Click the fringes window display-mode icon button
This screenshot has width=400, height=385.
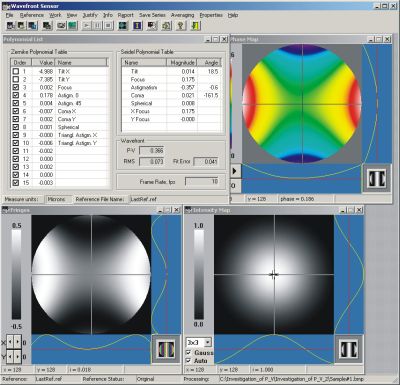[x=166, y=349]
